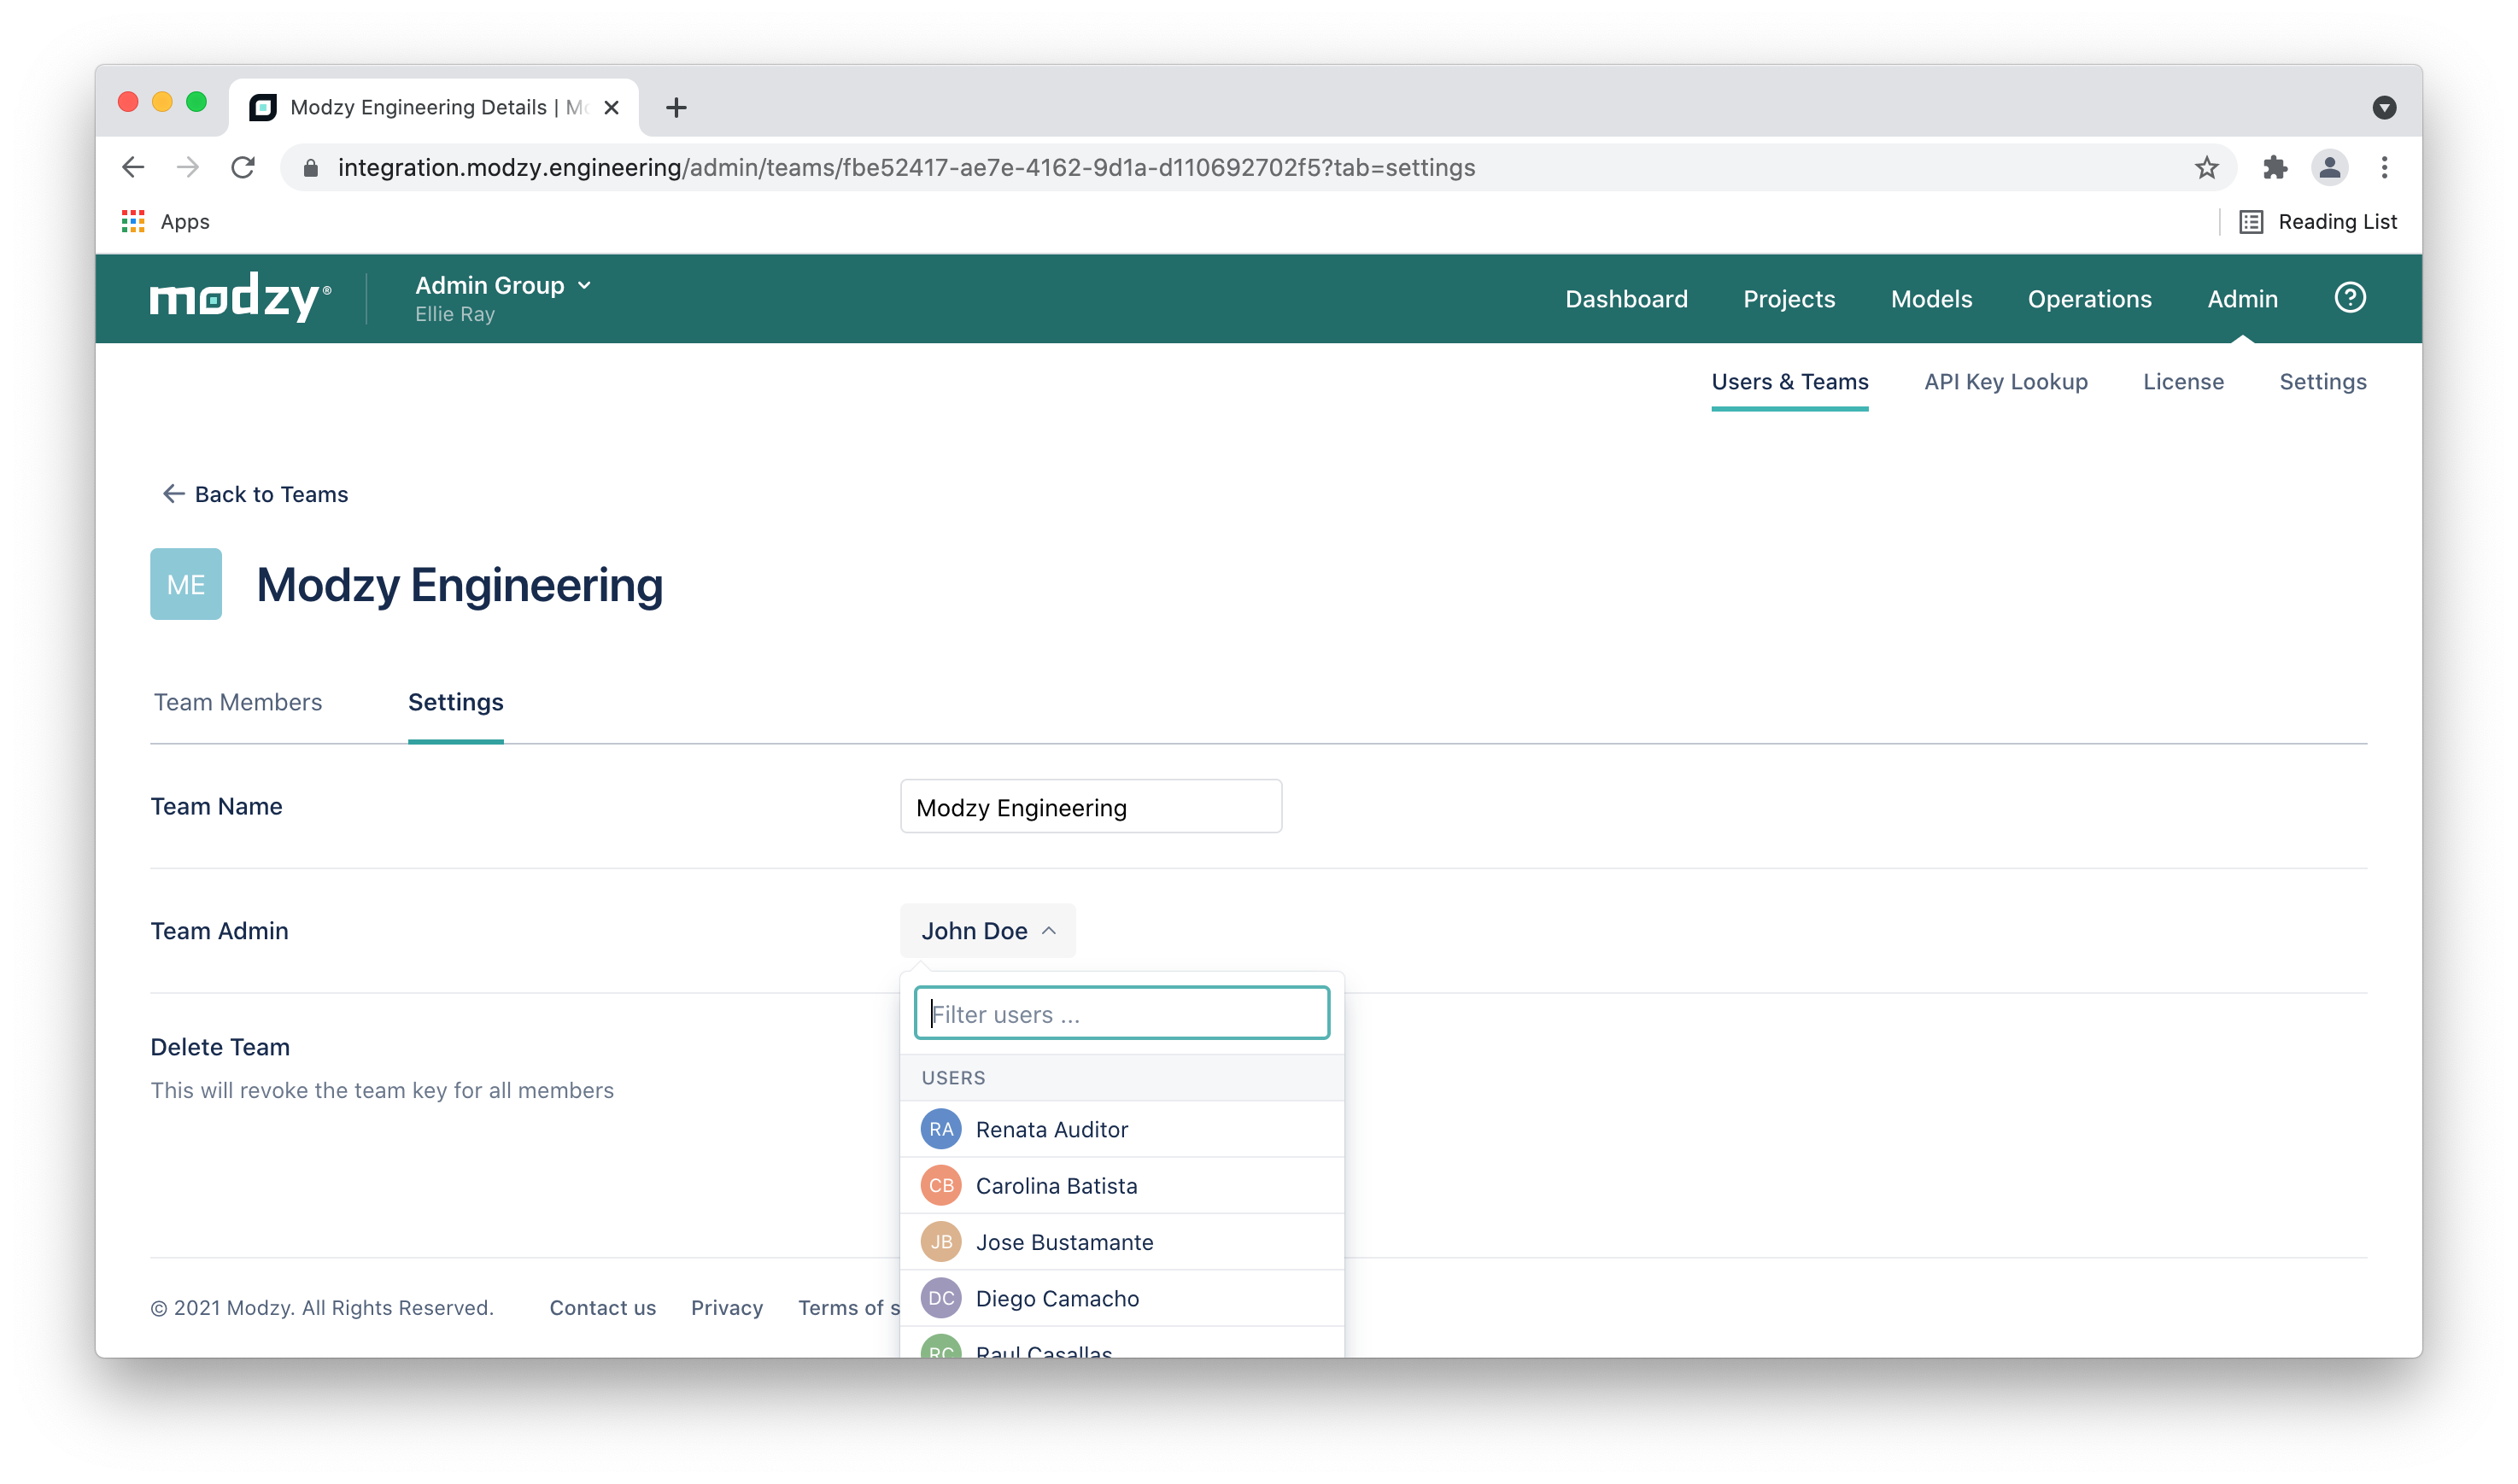Reload the page
2518x1484 pixels.
click(x=243, y=168)
